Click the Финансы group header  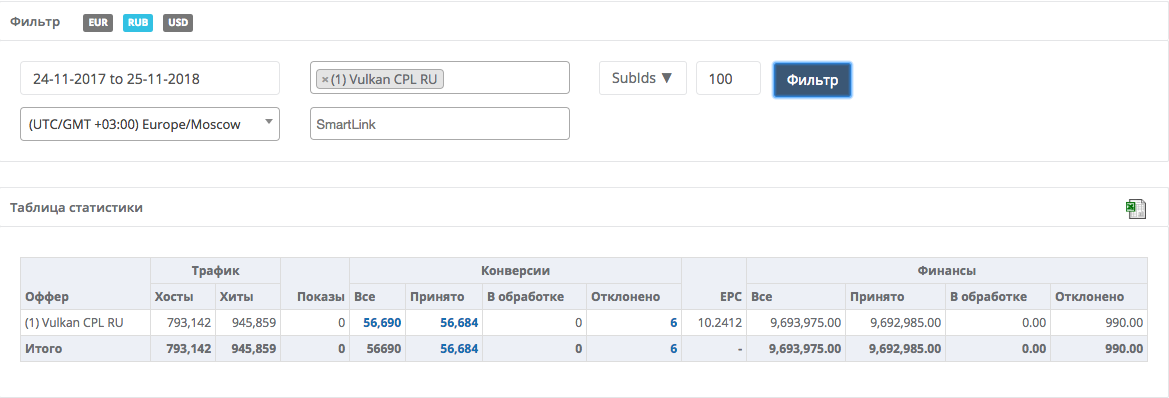[x=946, y=271]
